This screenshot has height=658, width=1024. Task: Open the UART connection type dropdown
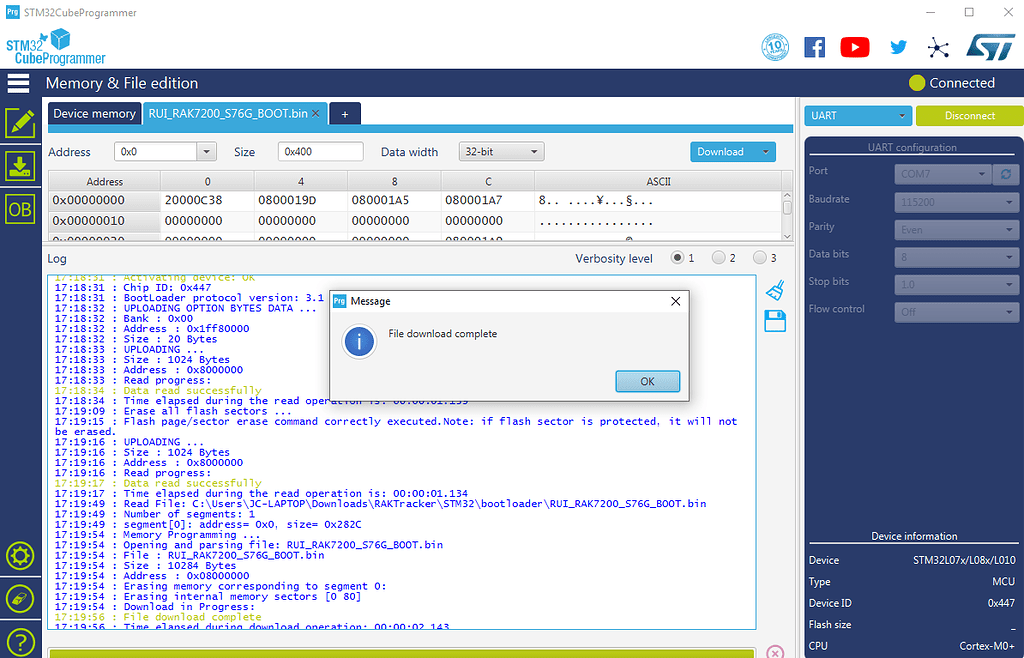[x=858, y=115]
